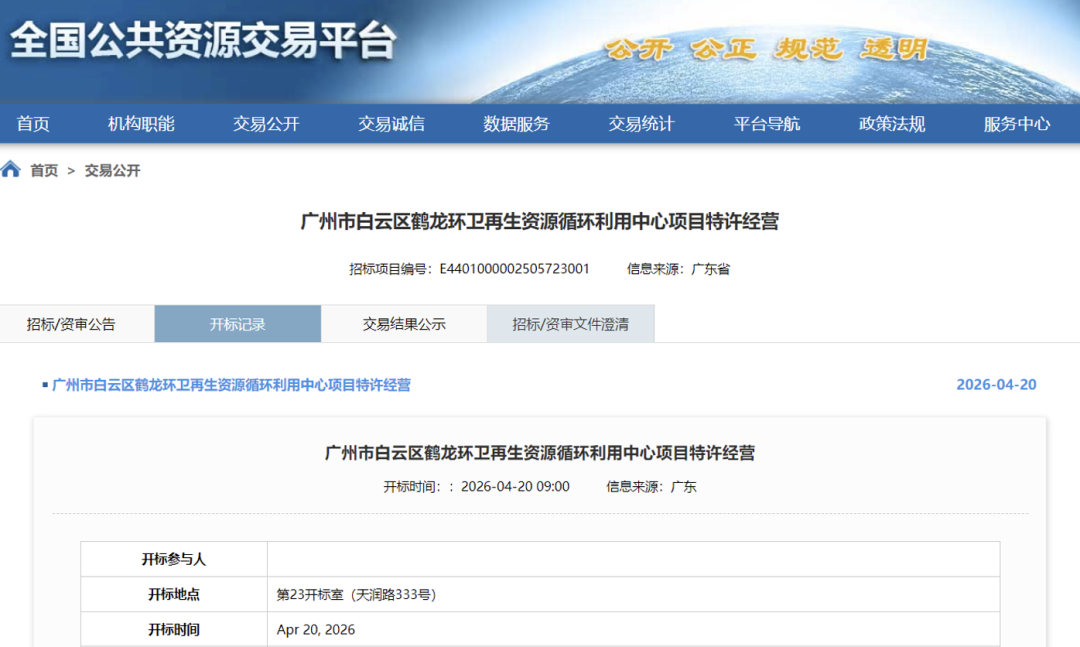The width and height of the screenshot is (1080, 647).
Task: Open the 数据服务 navigation menu
Action: (516, 124)
